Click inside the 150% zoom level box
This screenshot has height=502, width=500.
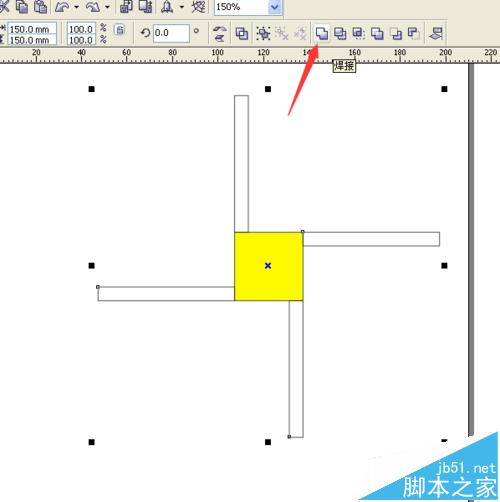(241, 7)
